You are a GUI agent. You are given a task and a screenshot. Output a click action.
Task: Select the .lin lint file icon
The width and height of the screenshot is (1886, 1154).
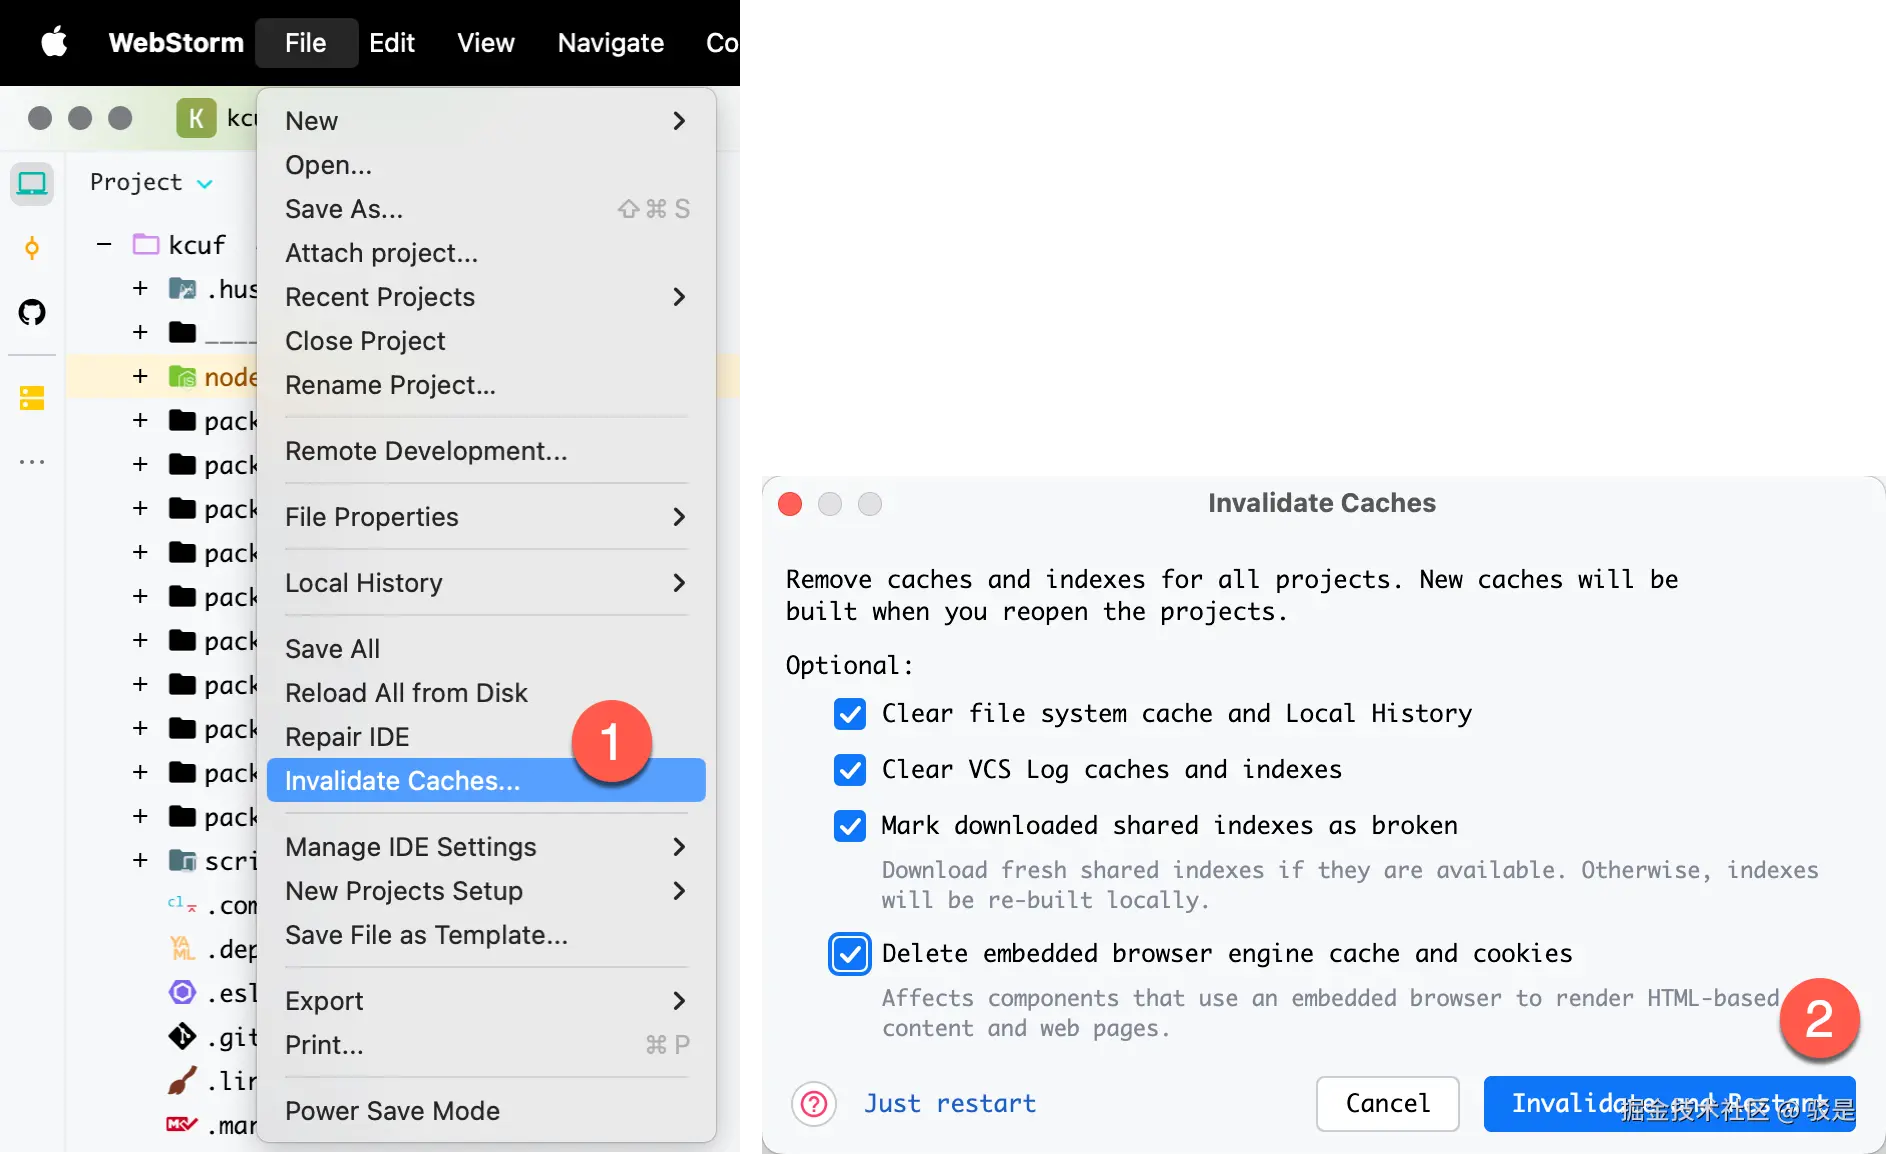click(182, 1080)
